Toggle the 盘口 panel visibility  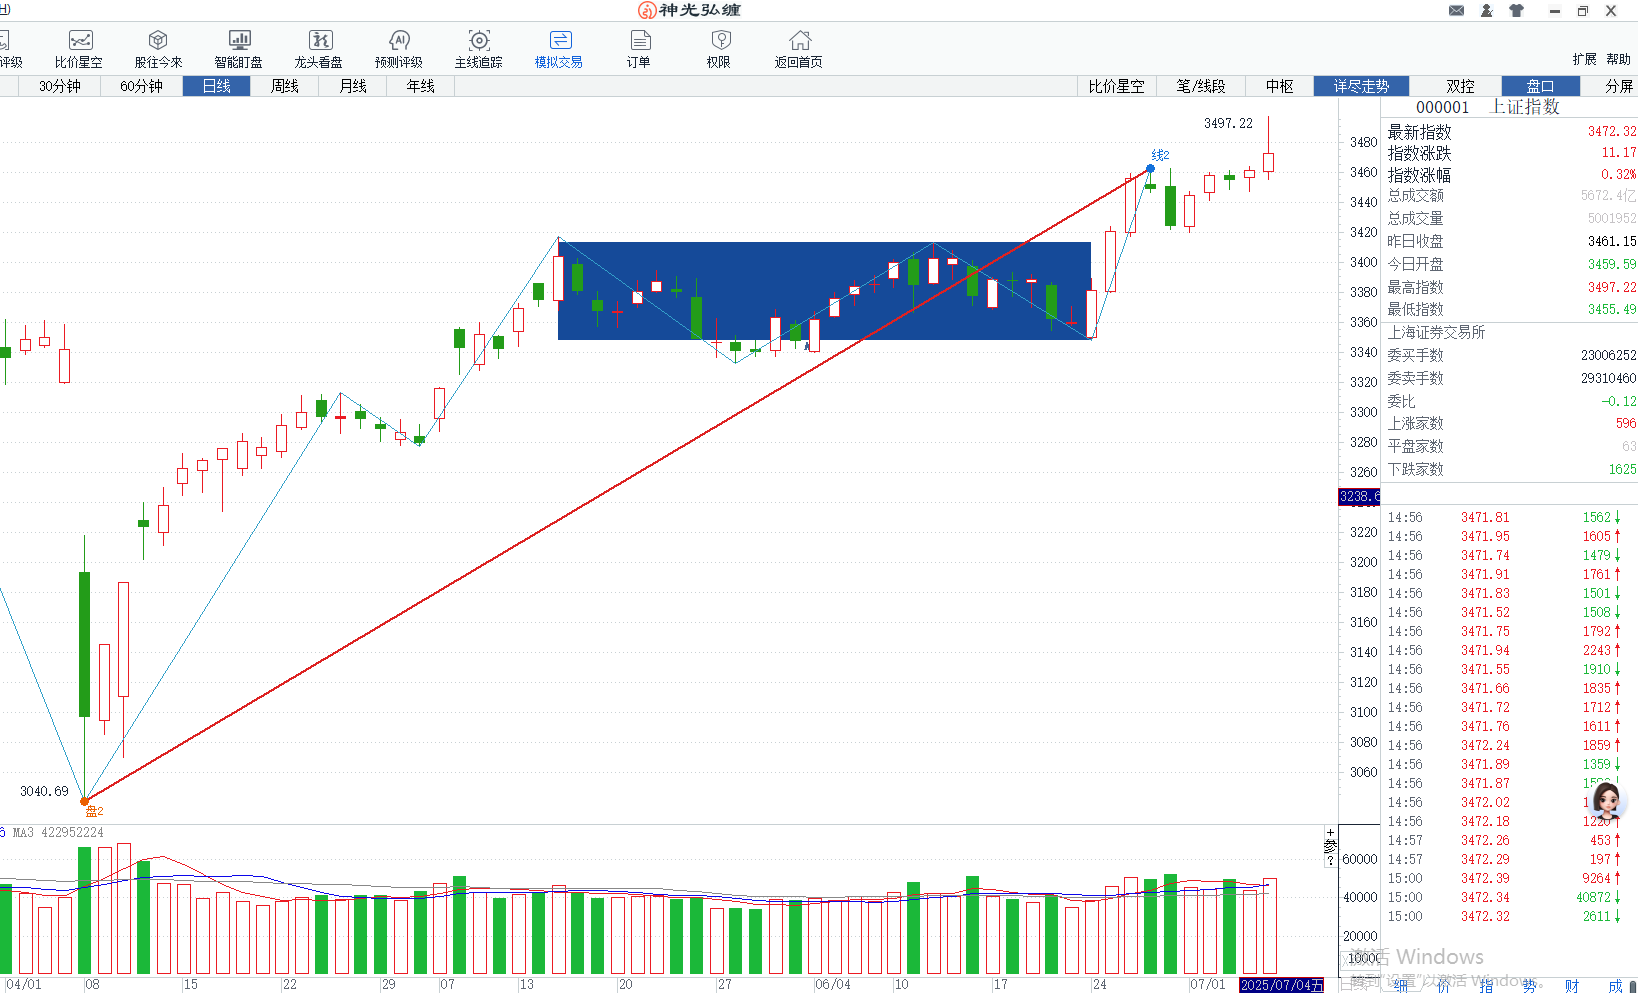point(1540,86)
